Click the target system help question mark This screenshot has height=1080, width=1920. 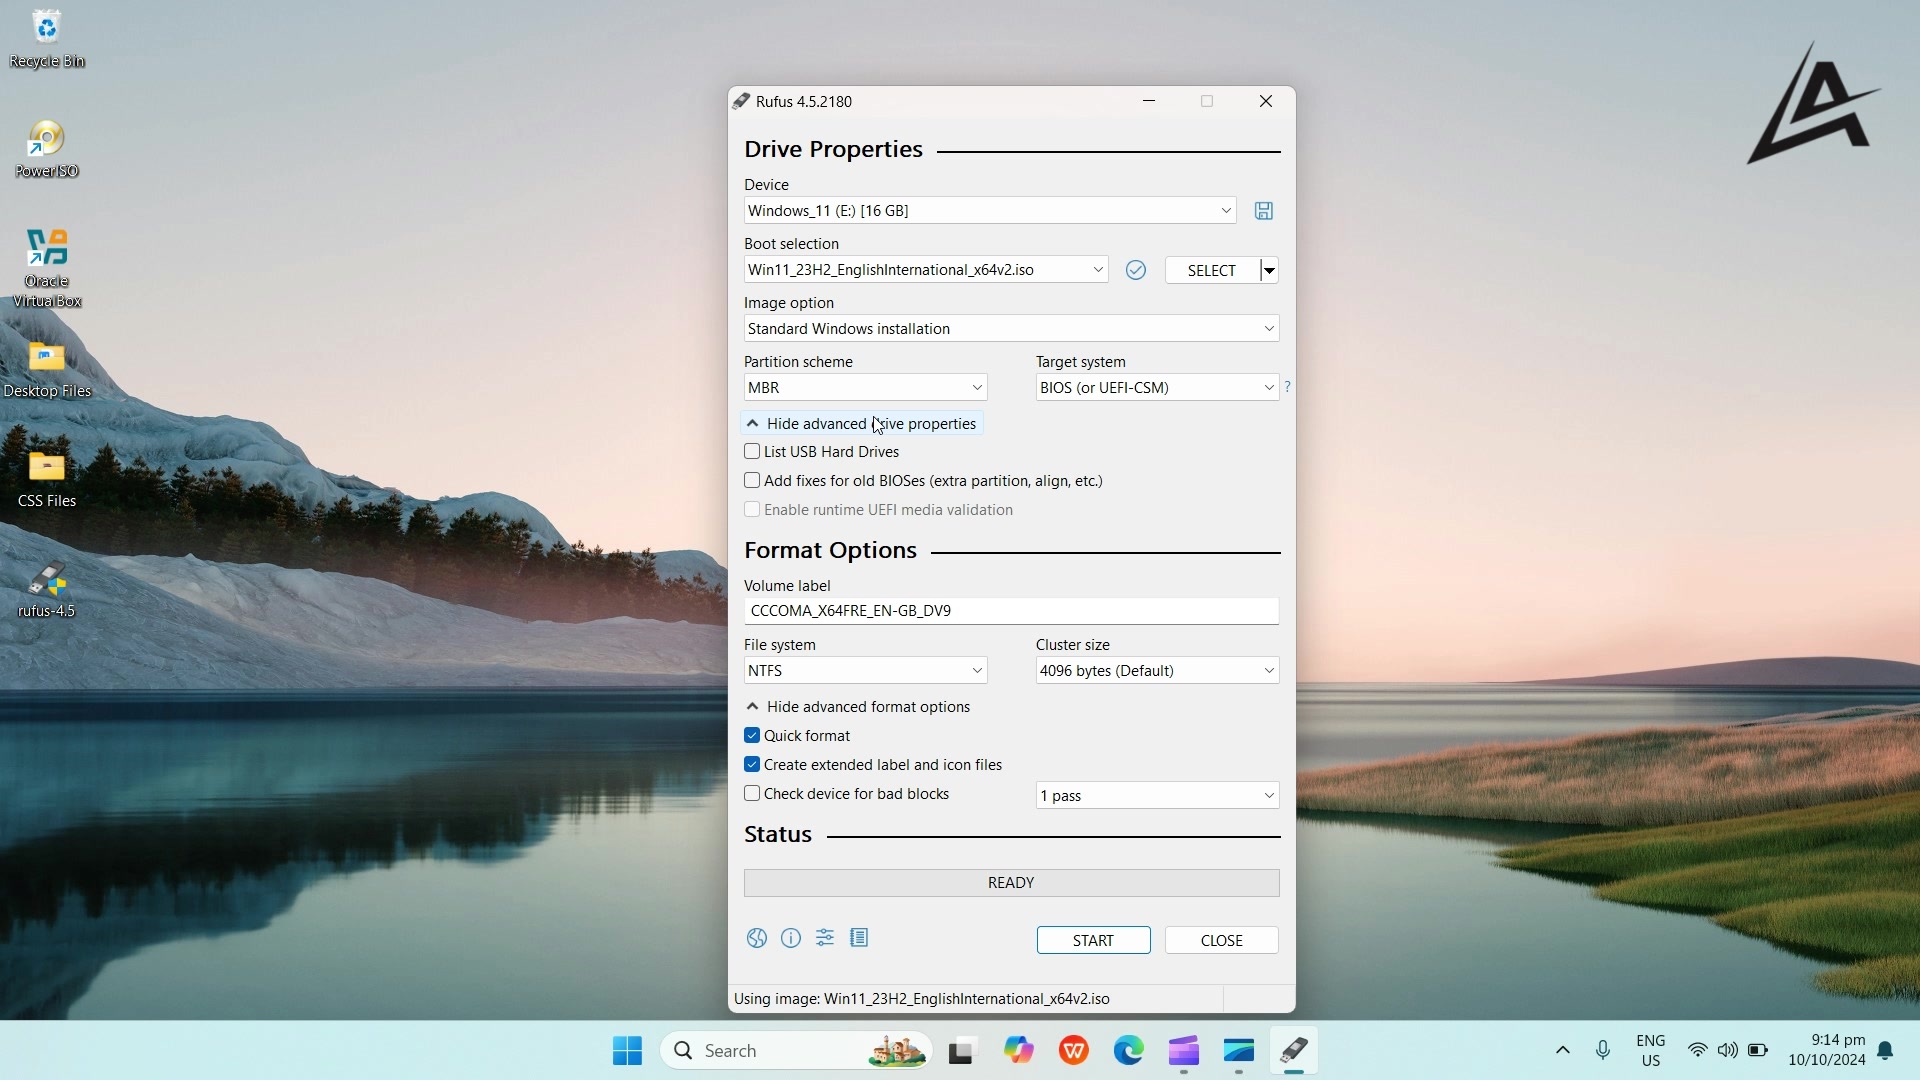(x=1288, y=387)
